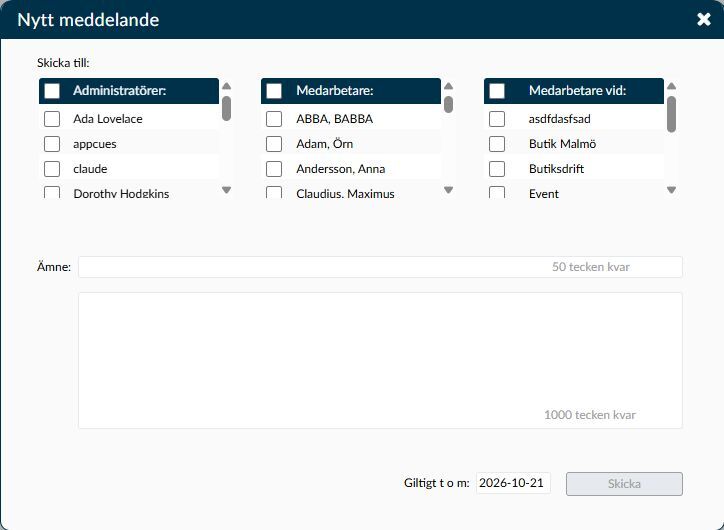This screenshot has width=724, height=530.
Task: Click the ABBA, BABBA name
Action: pyautogui.click(x=334, y=119)
